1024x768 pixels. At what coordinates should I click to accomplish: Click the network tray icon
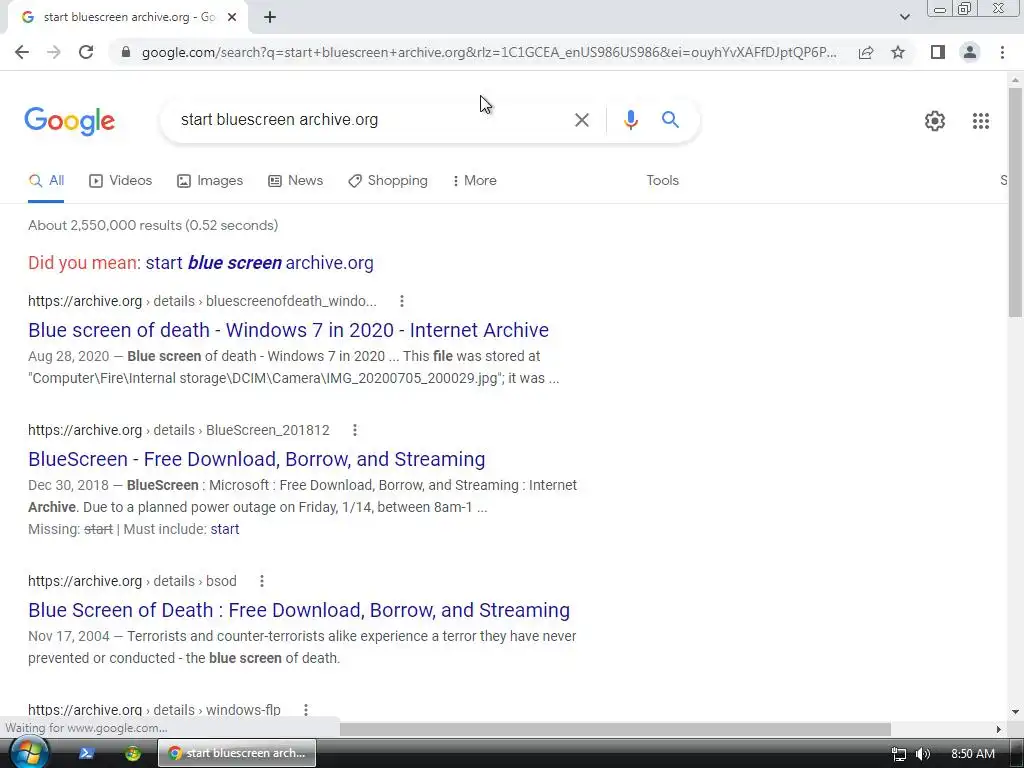[899, 754]
